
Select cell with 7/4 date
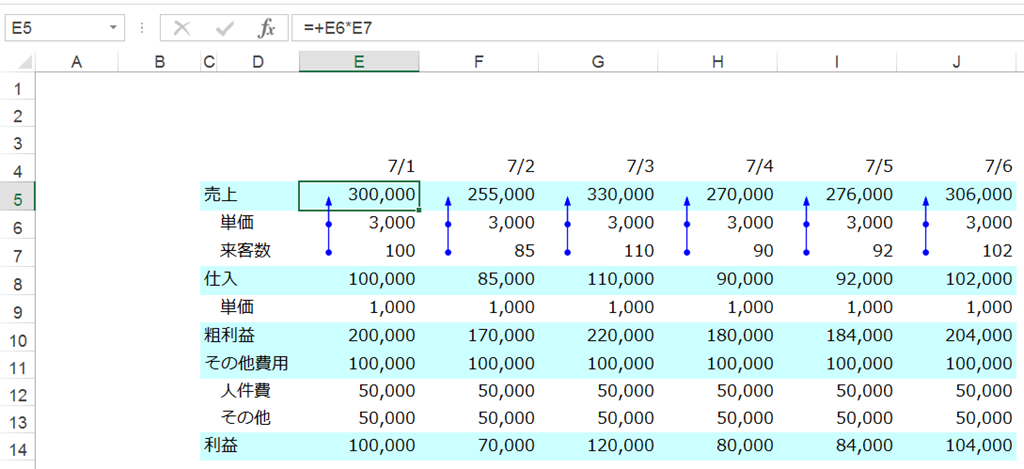coord(718,167)
